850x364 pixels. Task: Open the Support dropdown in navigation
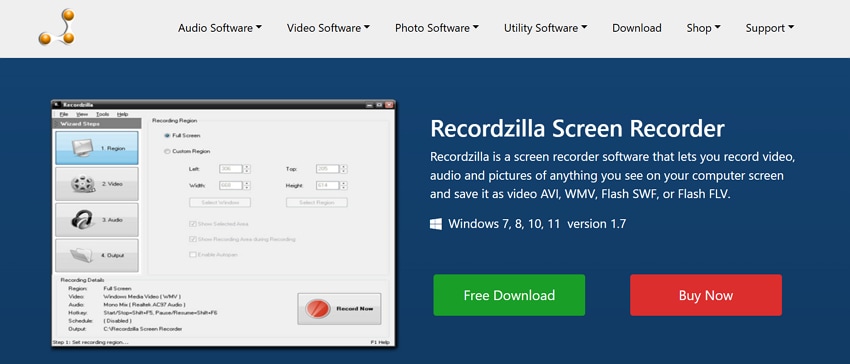pos(770,28)
